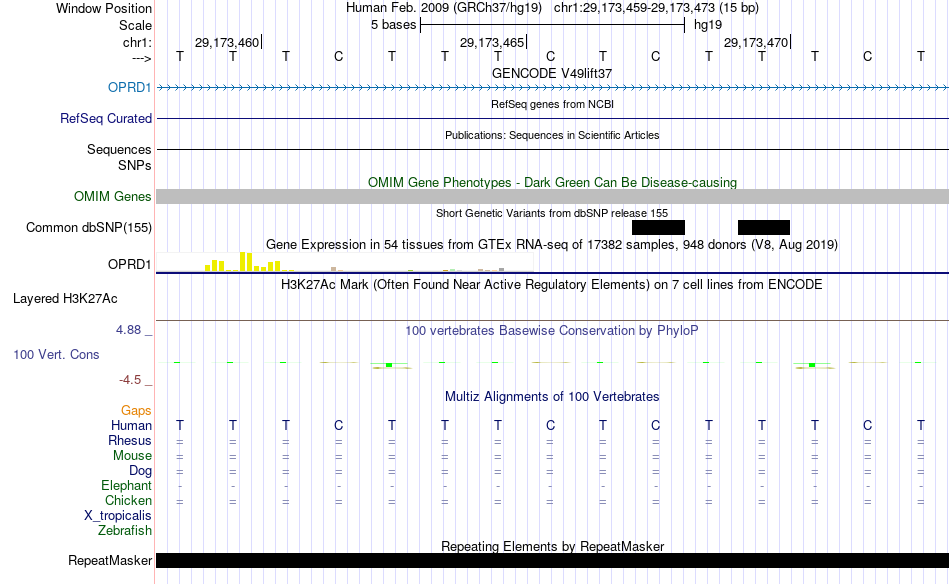Click the yellow GTEx expression bar chart
This screenshot has height=584, width=950.
pos(344,262)
